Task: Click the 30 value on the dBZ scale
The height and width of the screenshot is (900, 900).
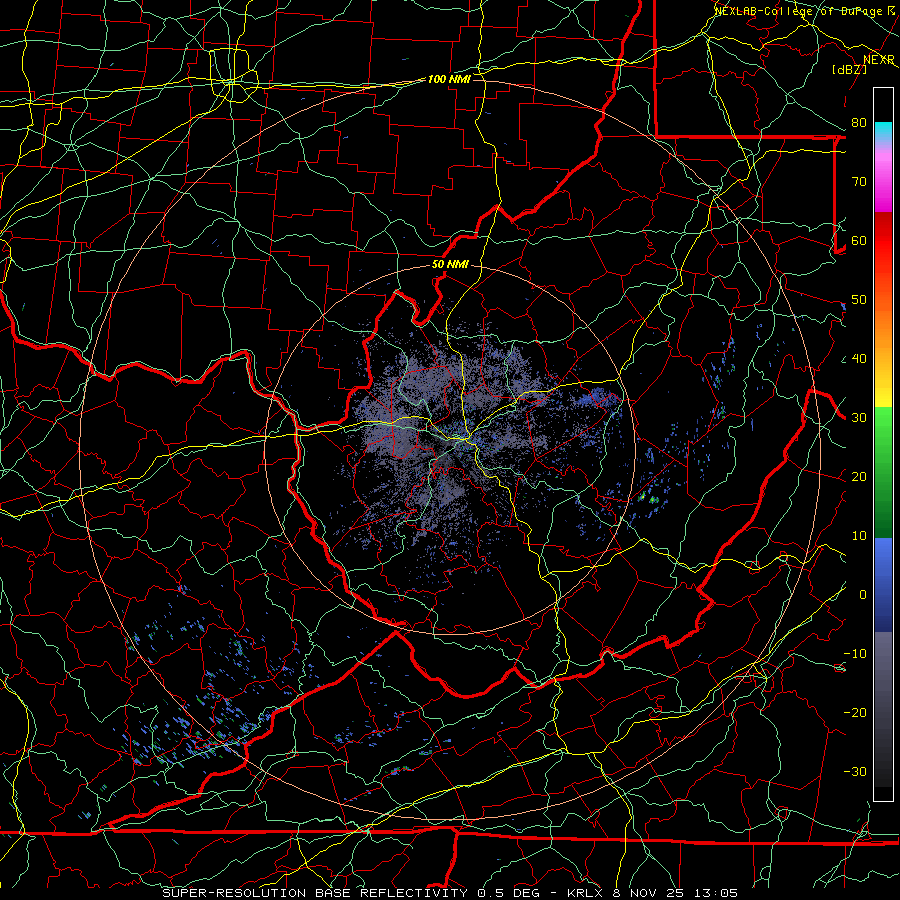Action: pyautogui.click(x=859, y=418)
